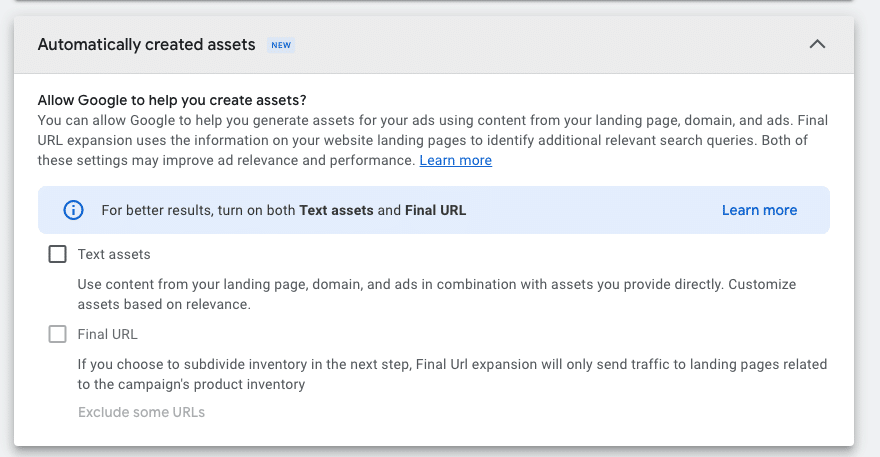
Task: Click bold Text assets words in the banner
Action: 336,210
